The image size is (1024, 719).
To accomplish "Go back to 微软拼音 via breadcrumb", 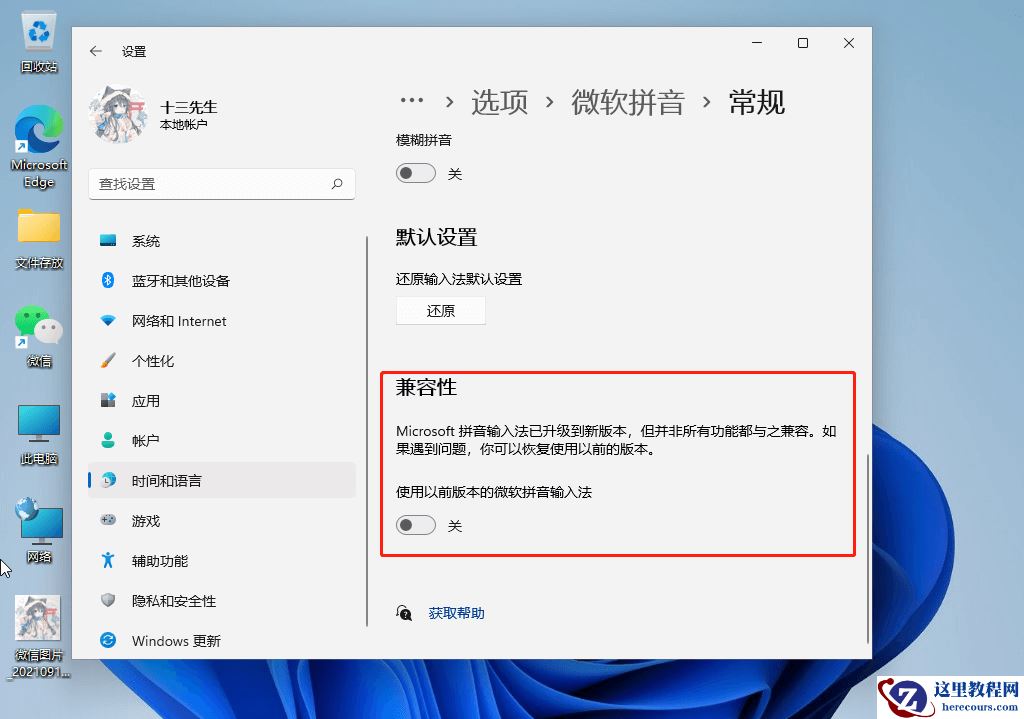I will pos(627,100).
